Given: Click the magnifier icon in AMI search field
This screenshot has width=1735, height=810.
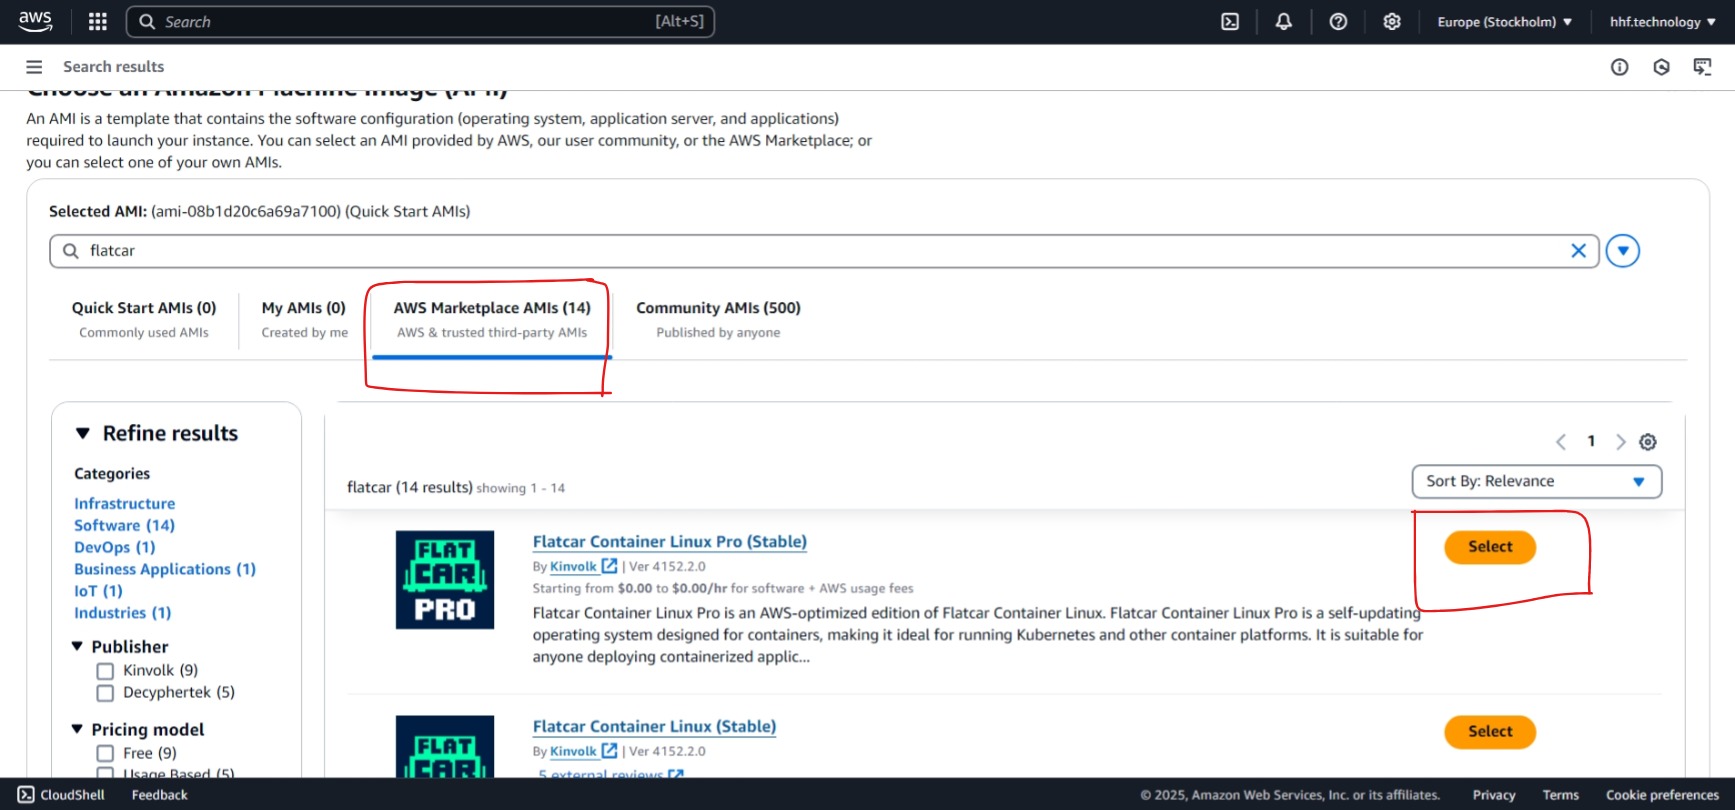Looking at the screenshot, I should pos(71,251).
